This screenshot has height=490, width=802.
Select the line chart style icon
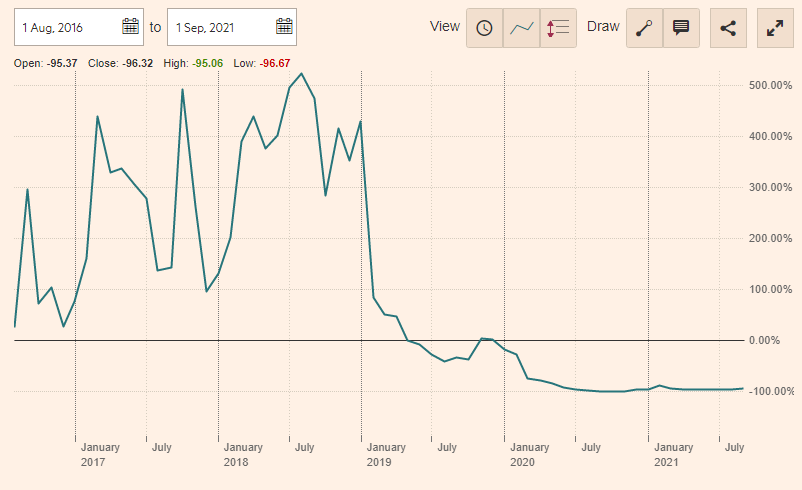pos(521,28)
